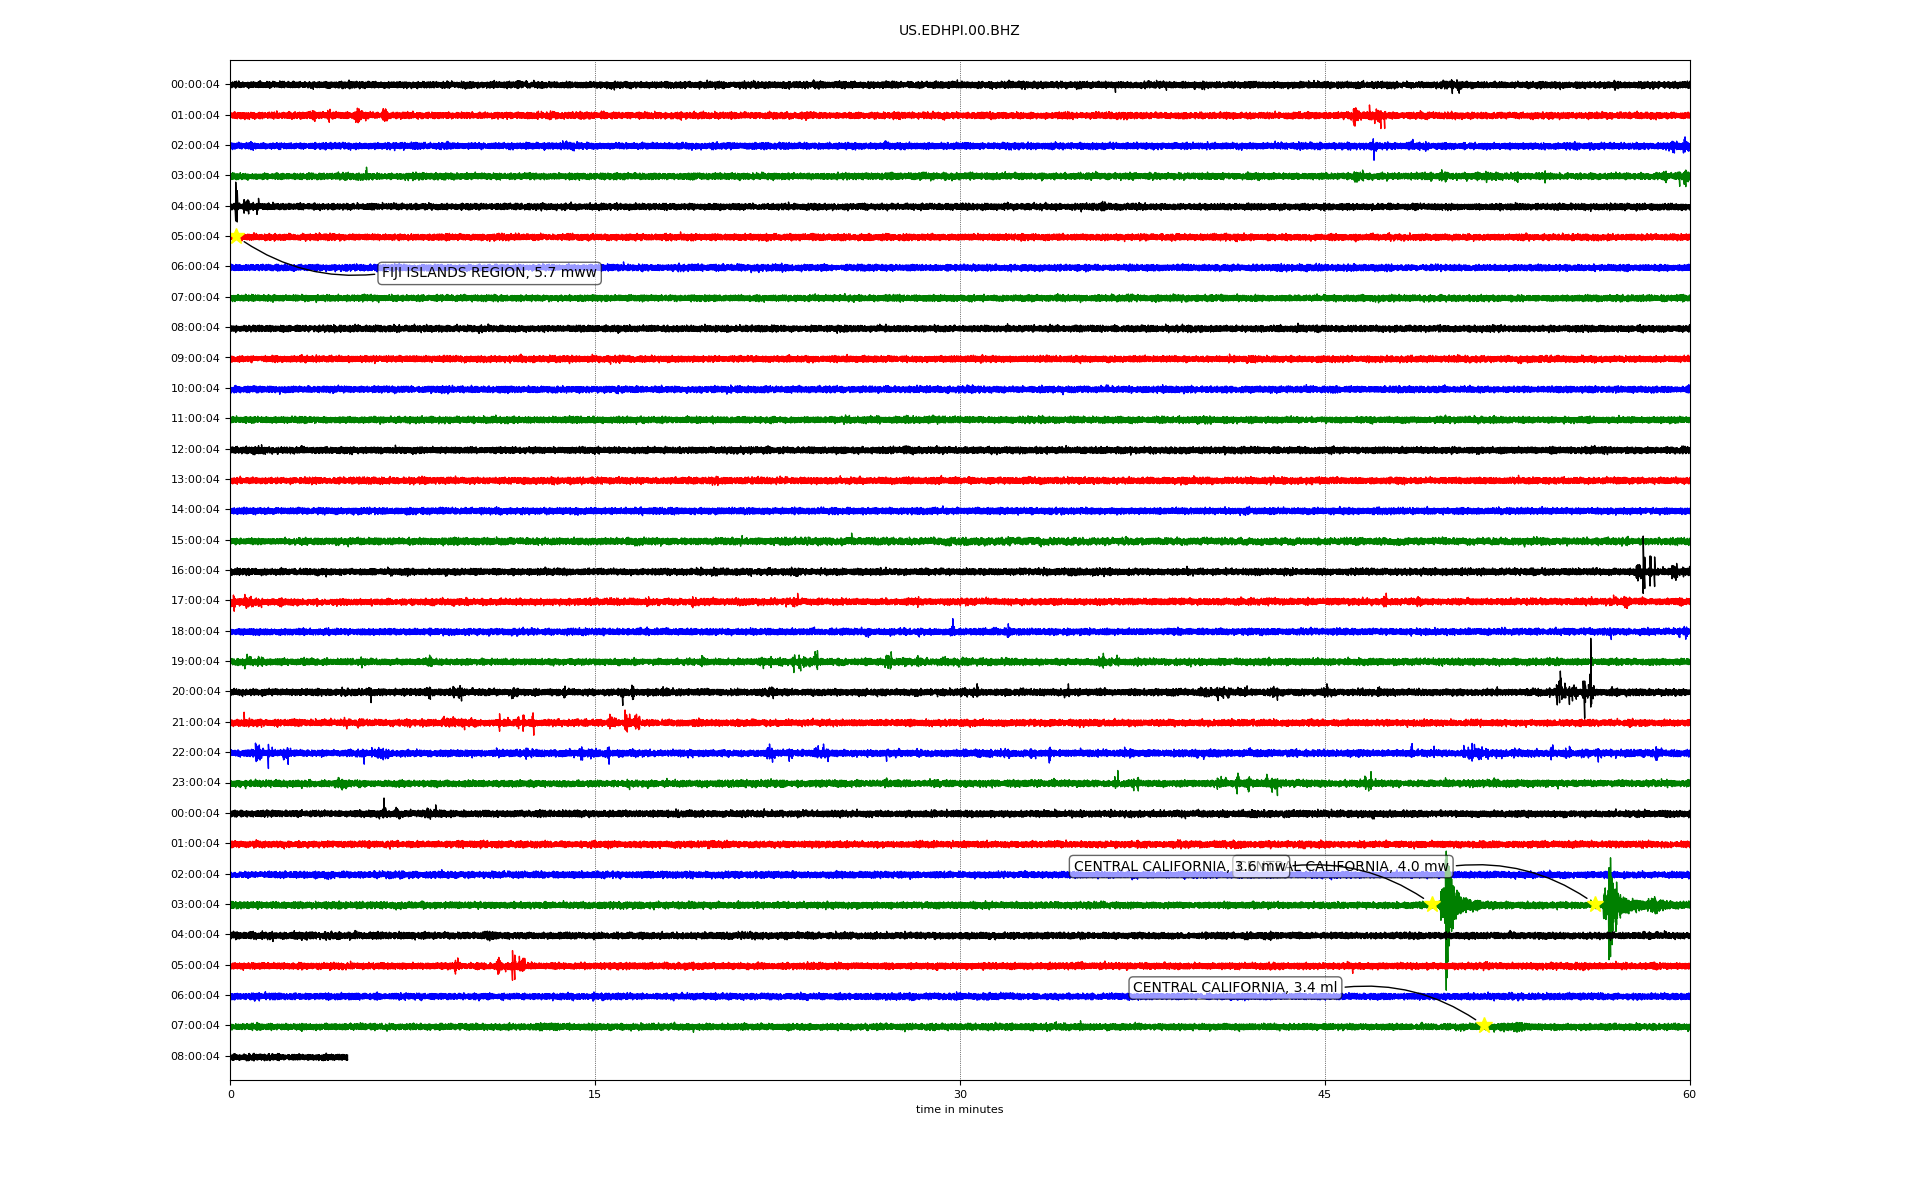Click the 45 minute x-axis tick label

(x=1325, y=1094)
